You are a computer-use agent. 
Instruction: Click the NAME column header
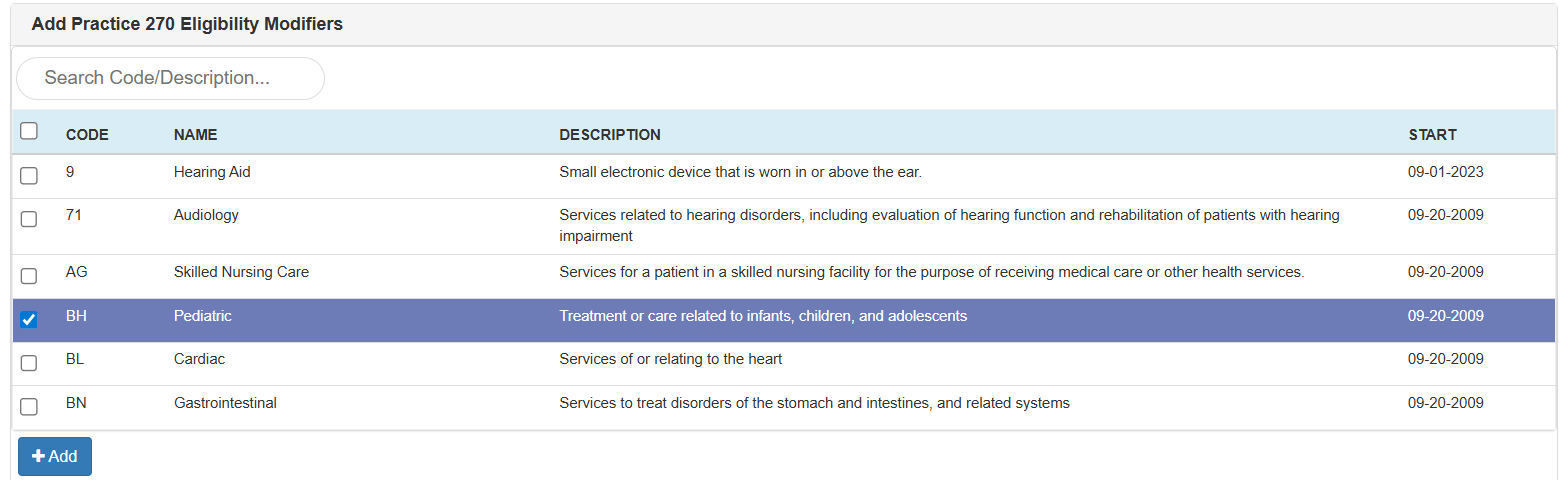(x=195, y=135)
